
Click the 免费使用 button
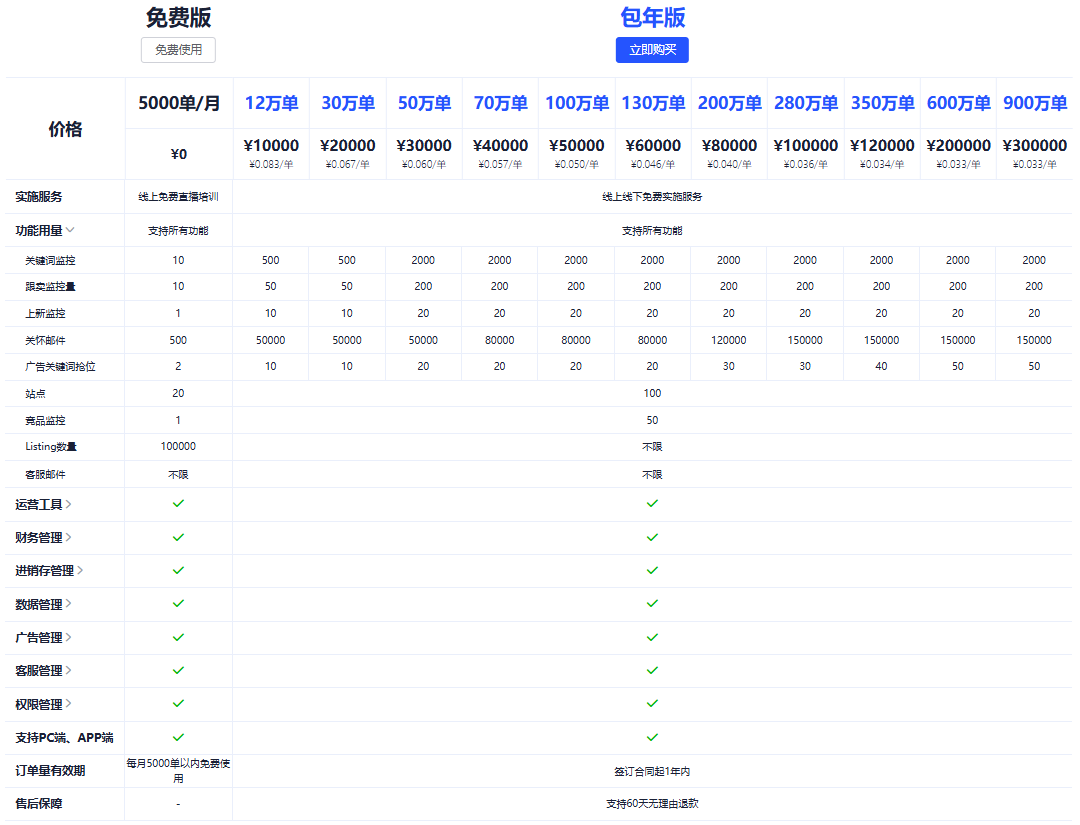tap(178, 50)
